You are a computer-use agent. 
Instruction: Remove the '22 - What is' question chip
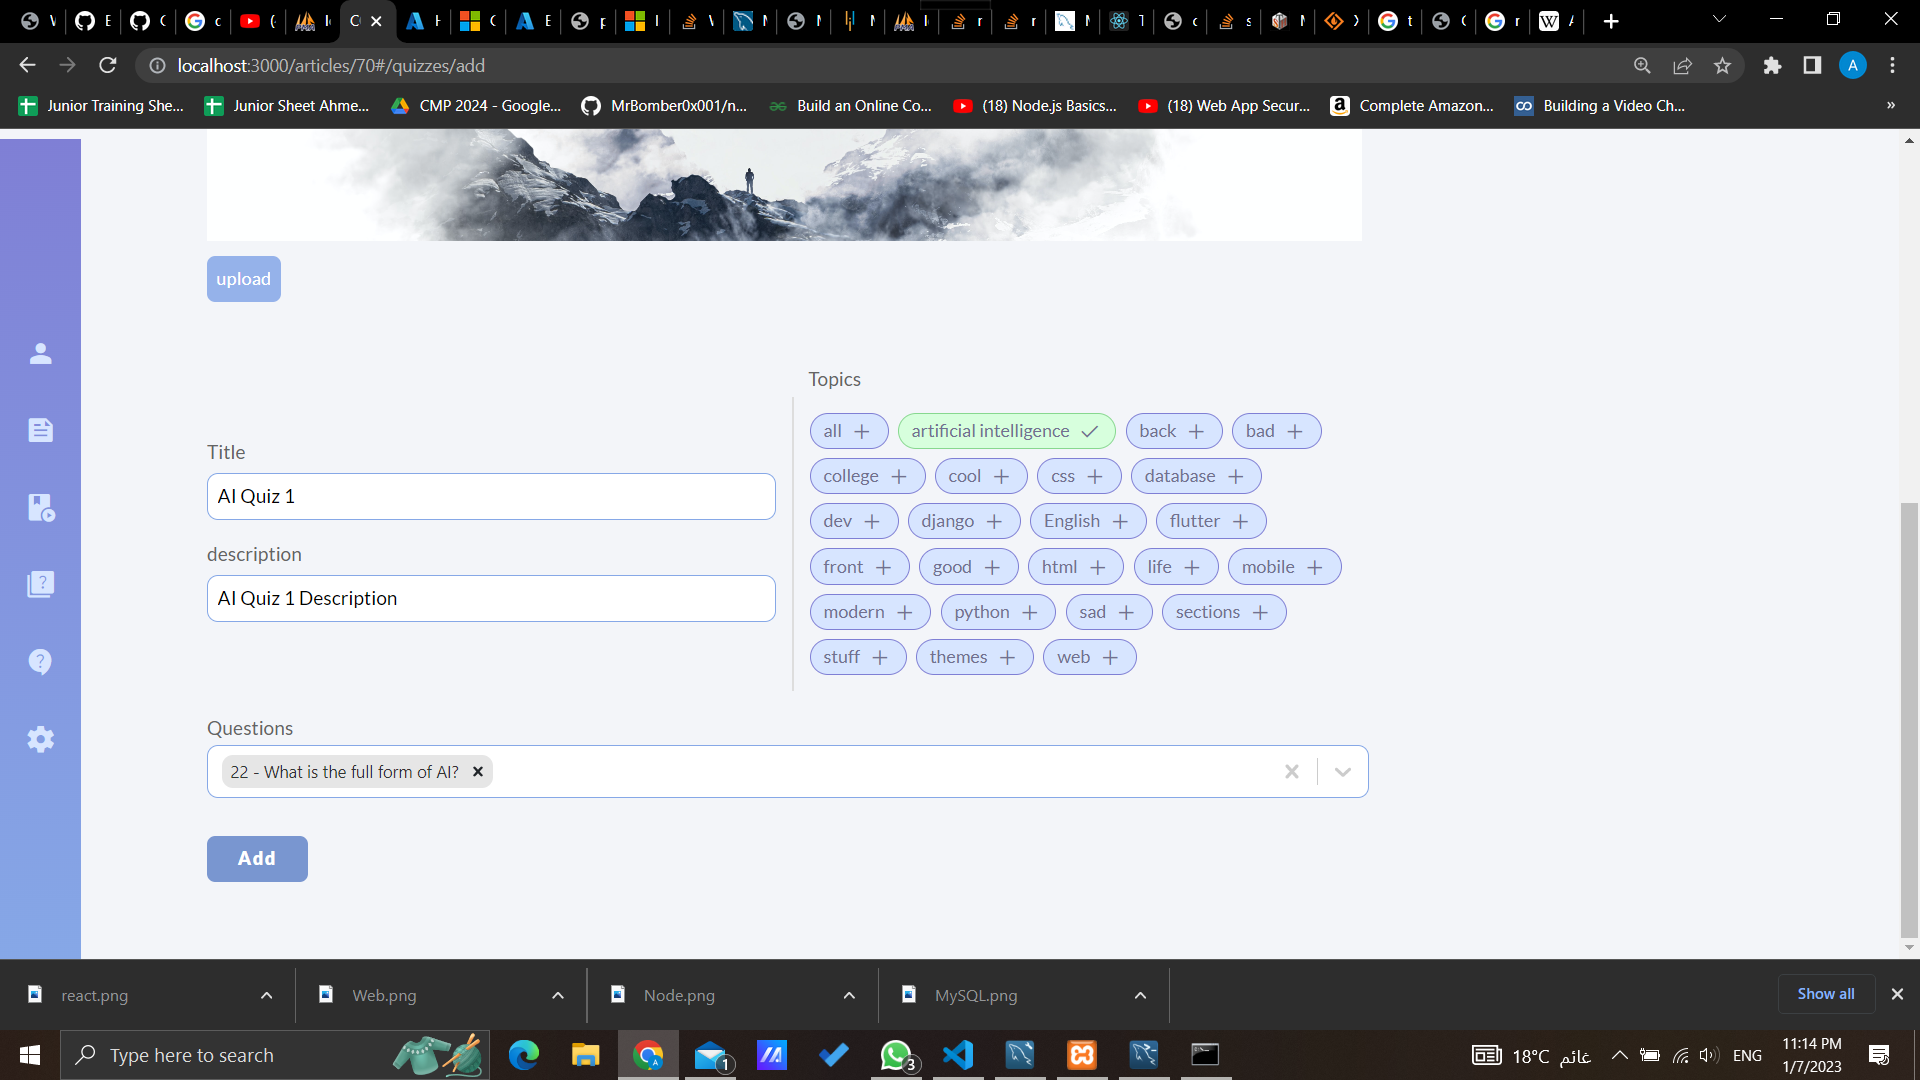click(478, 772)
